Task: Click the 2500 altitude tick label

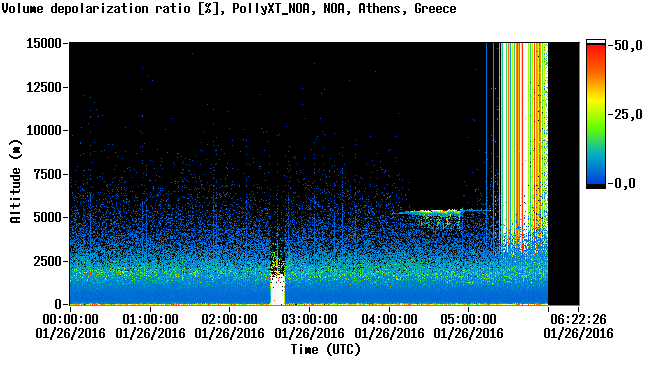Action: click(47, 261)
